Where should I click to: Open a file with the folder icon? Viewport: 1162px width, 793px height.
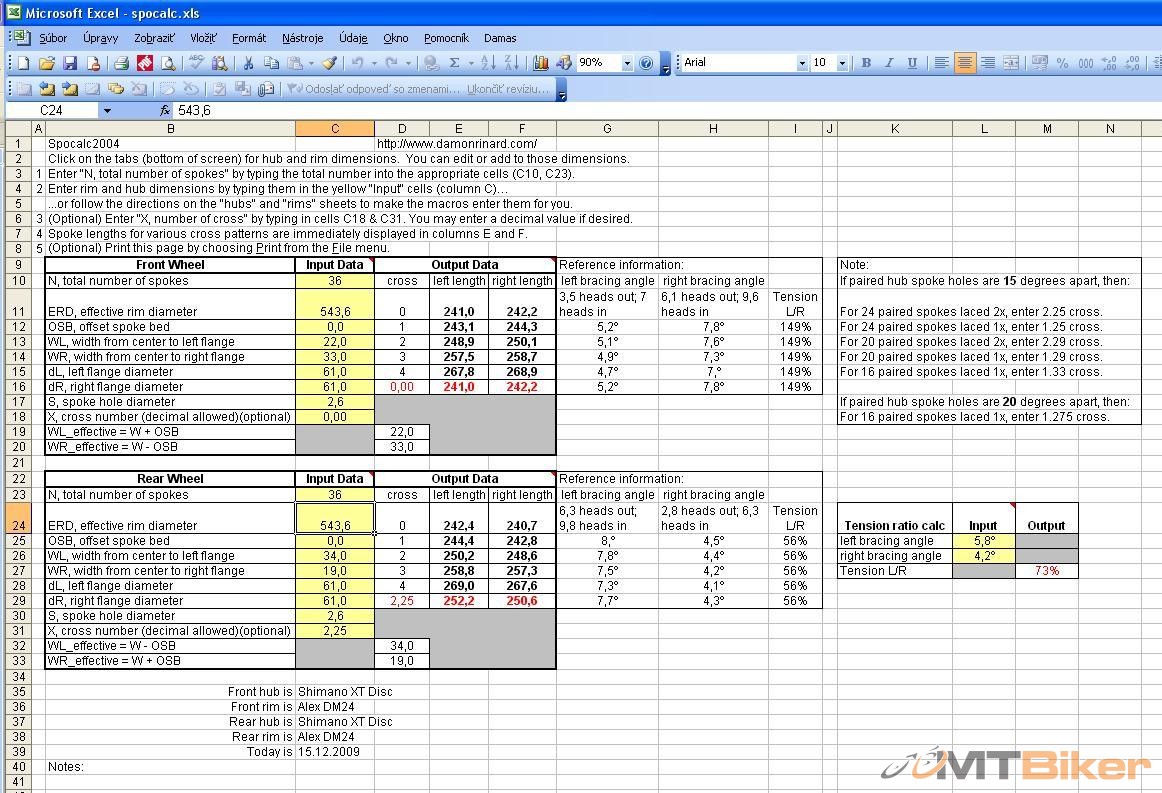click(x=46, y=63)
